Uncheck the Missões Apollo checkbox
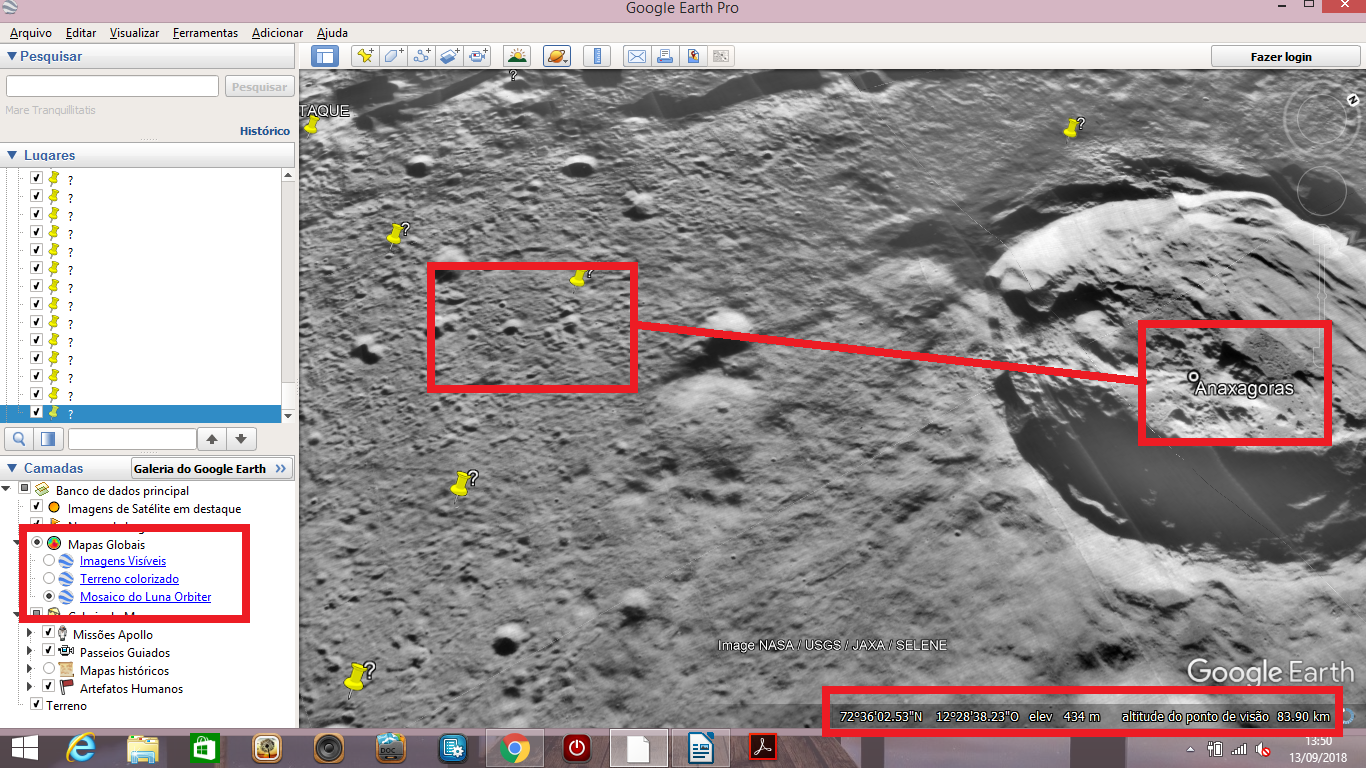 click(x=48, y=634)
